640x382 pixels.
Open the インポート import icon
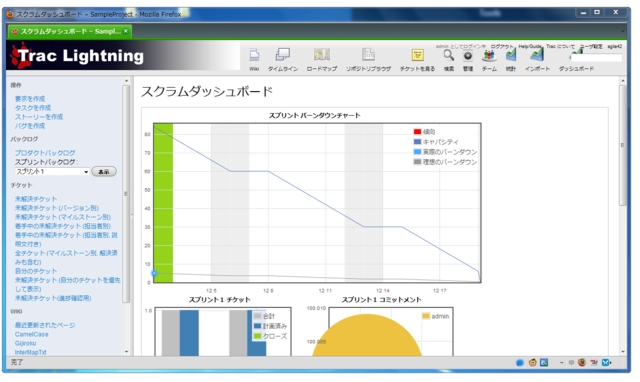pyautogui.click(x=537, y=55)
